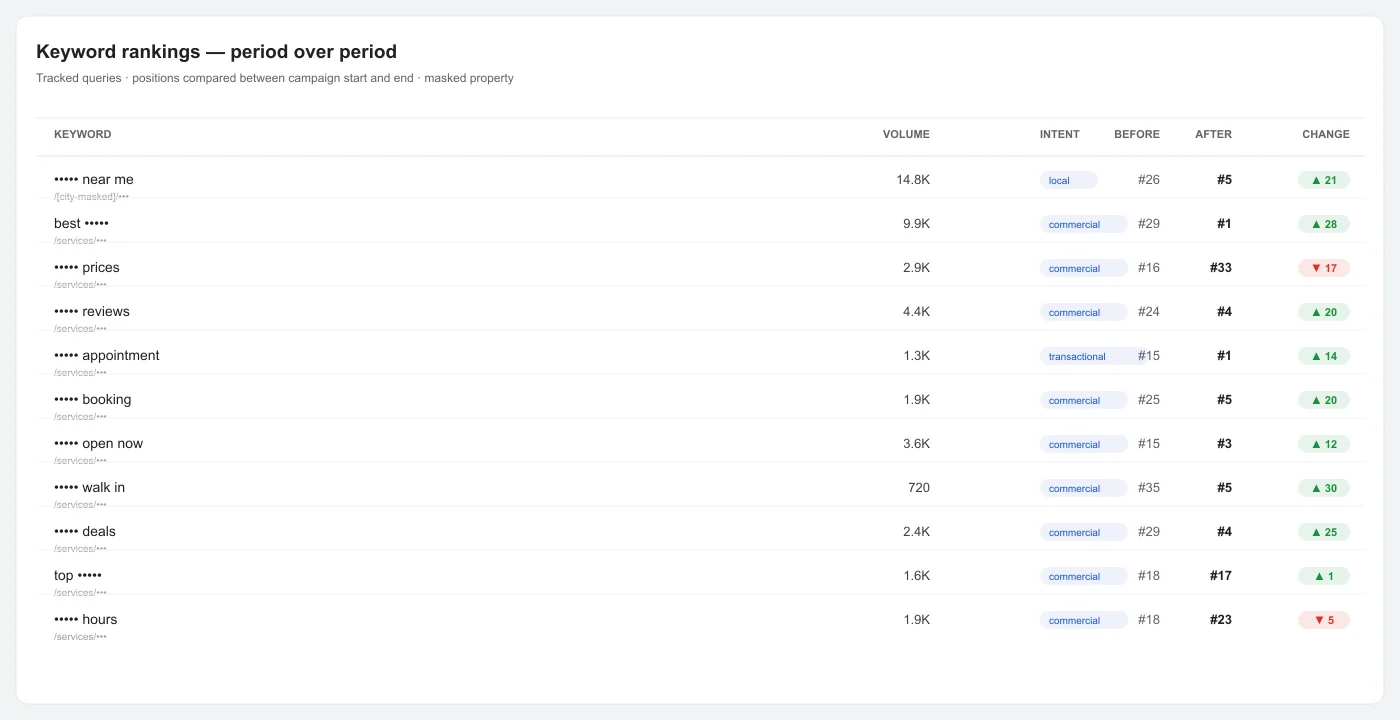
Task: Click the '••••• deals' keyword
Action: [x=85, y=532]
